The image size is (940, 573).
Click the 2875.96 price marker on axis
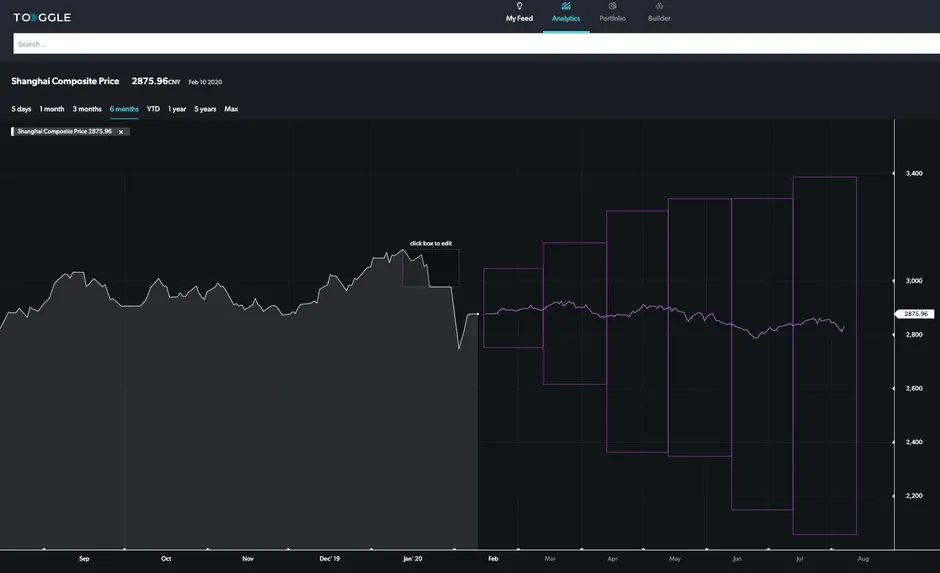(915, 313)
